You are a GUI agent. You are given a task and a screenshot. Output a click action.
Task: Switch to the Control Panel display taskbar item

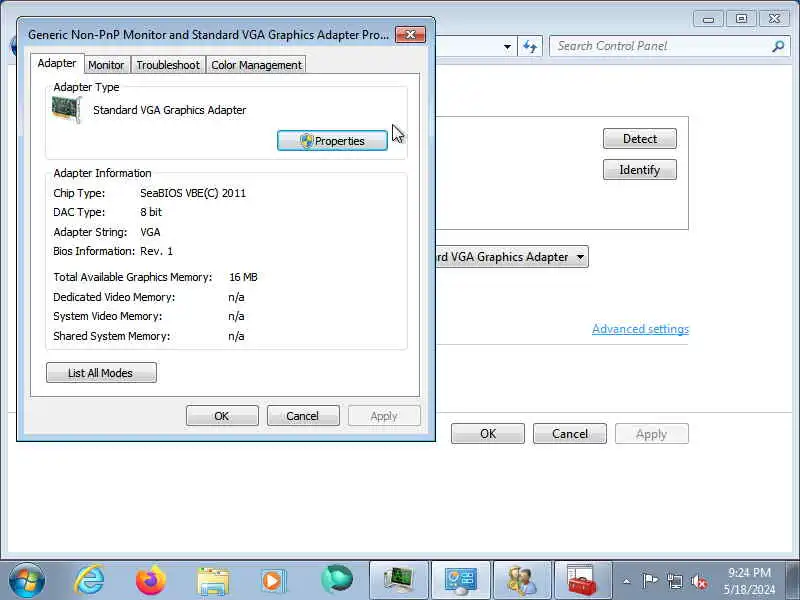[x=461, y=581]
